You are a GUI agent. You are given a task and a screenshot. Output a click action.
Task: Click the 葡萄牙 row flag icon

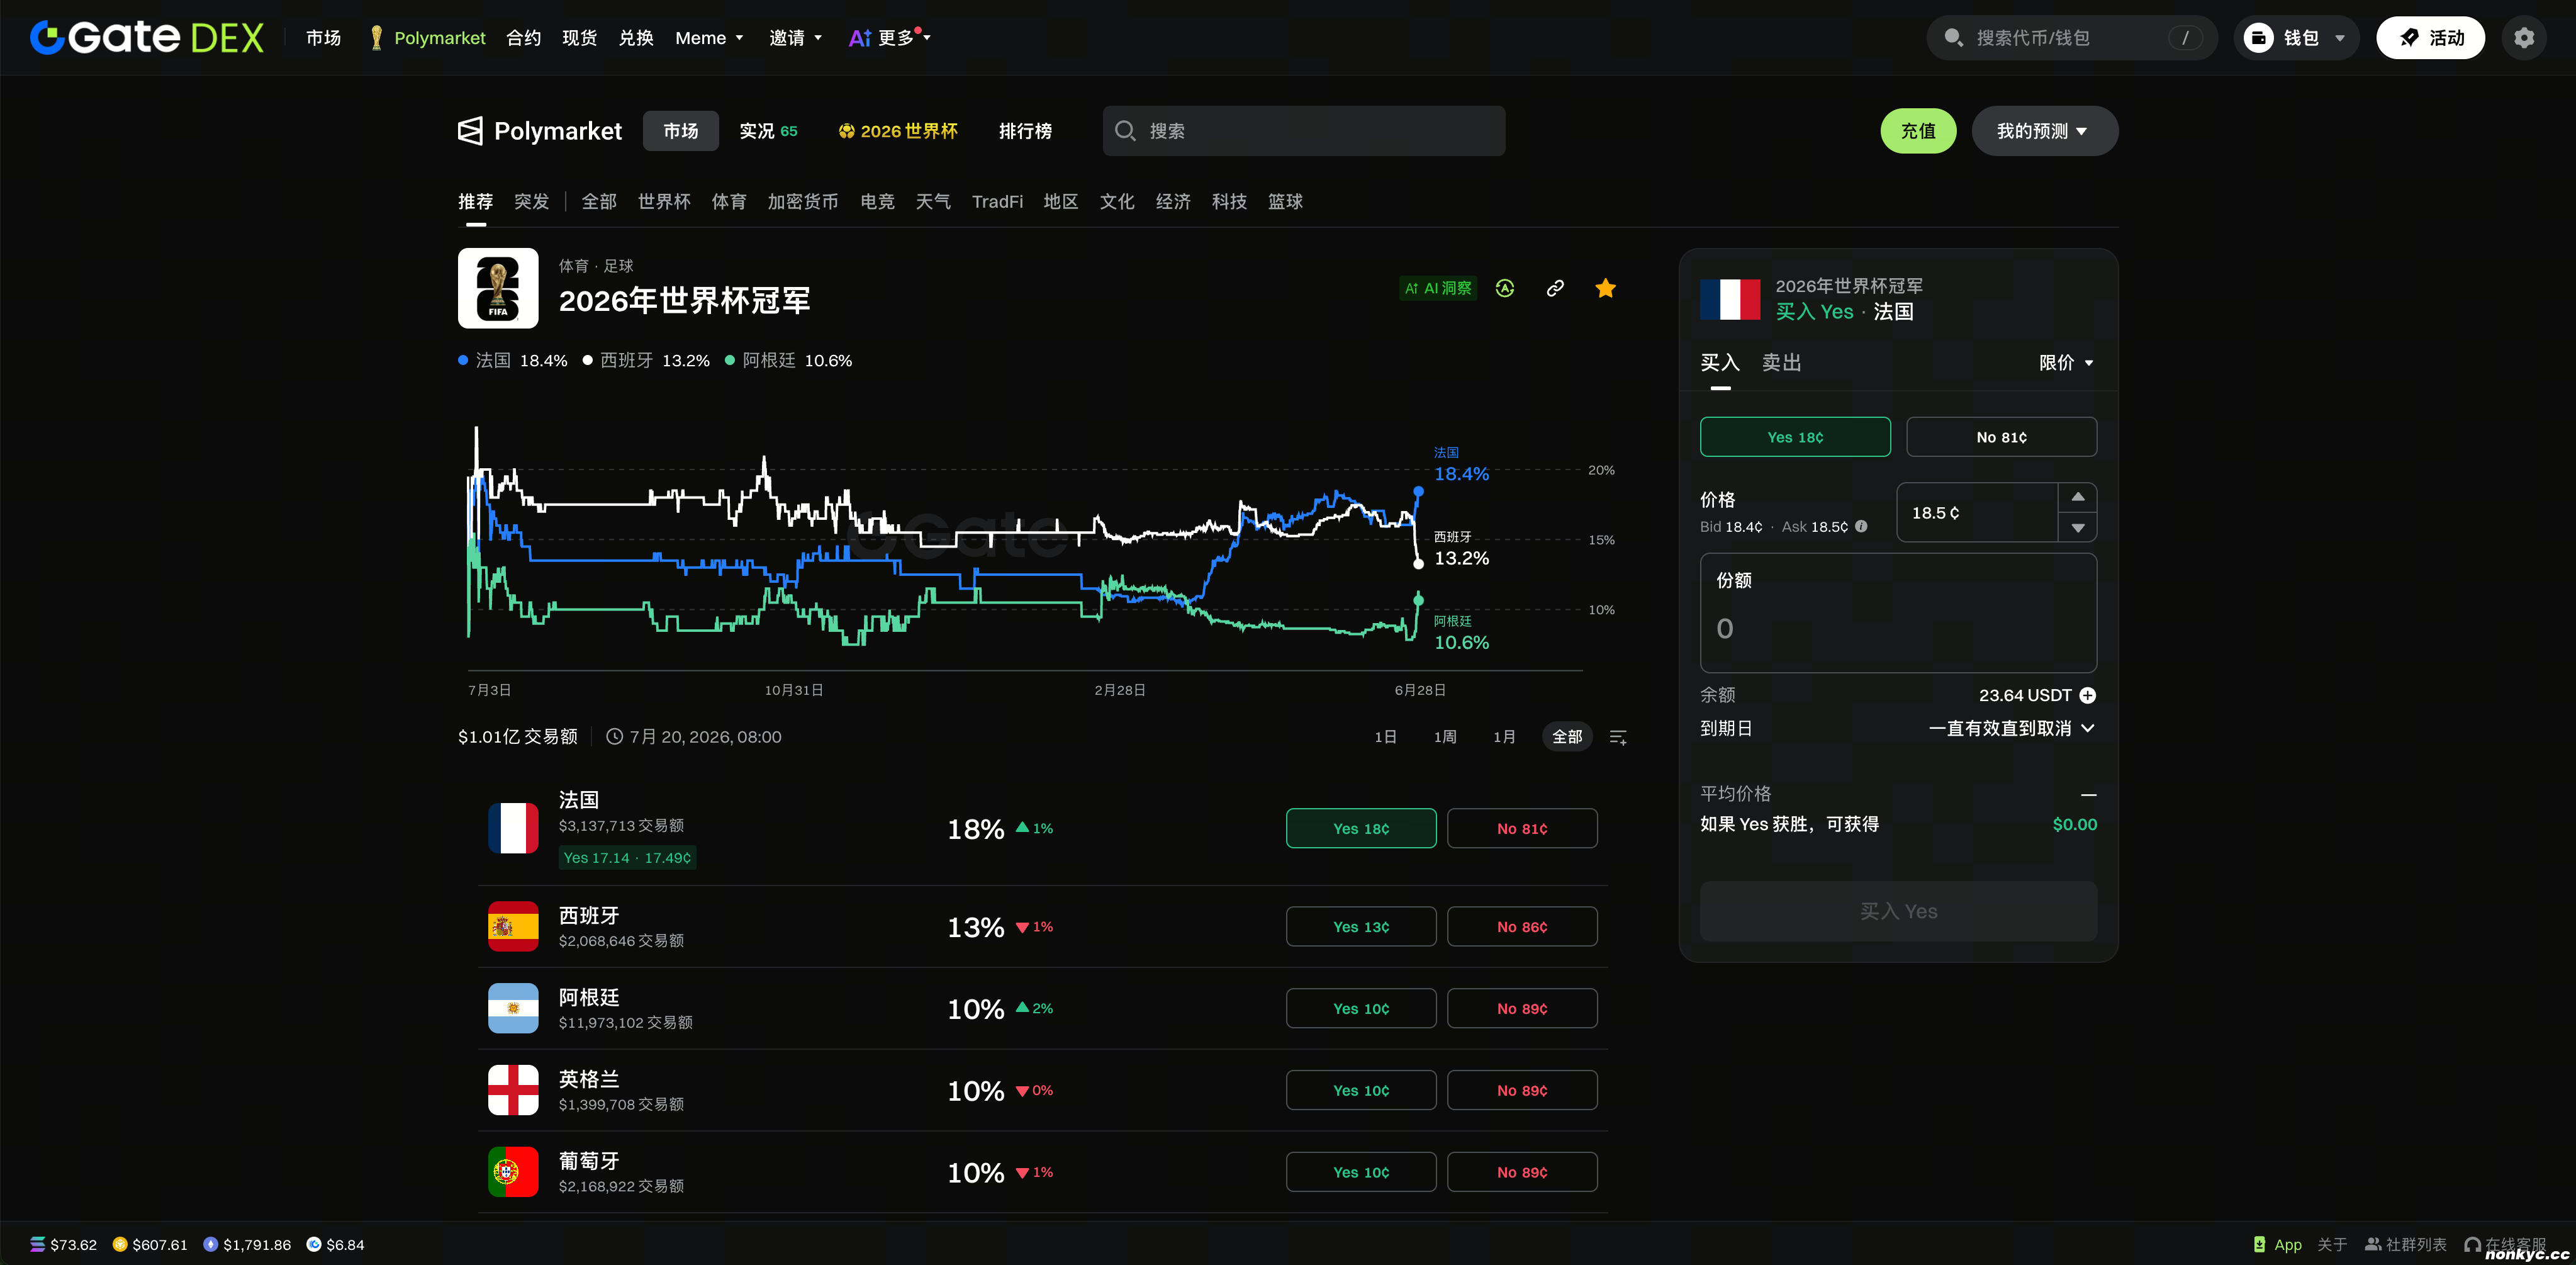click(513, 1172)
